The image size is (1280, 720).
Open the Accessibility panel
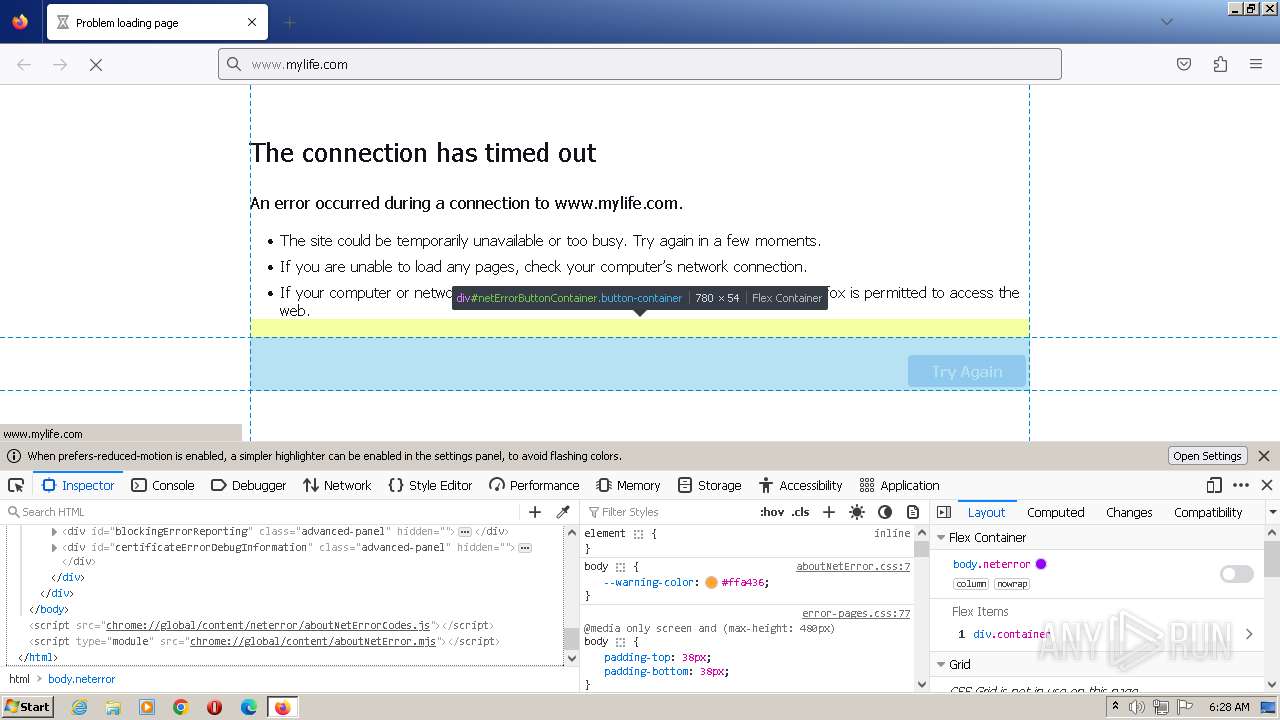coord(800,485)
